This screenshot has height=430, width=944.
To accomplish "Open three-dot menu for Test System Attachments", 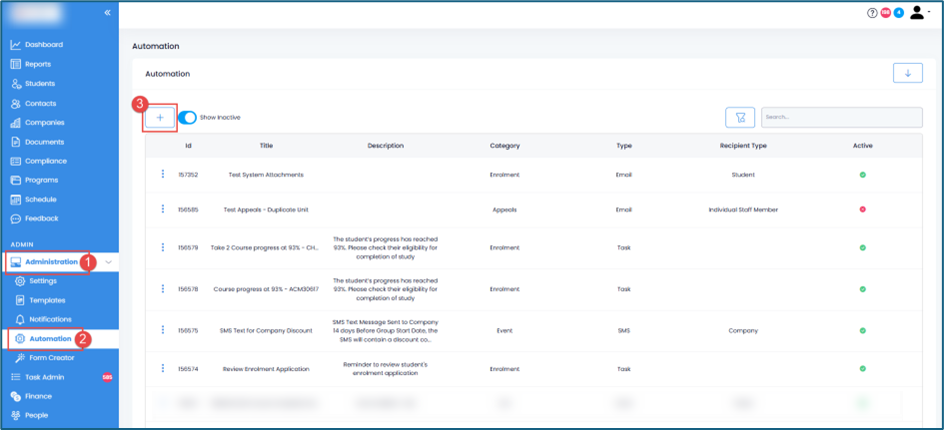I will click(162, 175).
